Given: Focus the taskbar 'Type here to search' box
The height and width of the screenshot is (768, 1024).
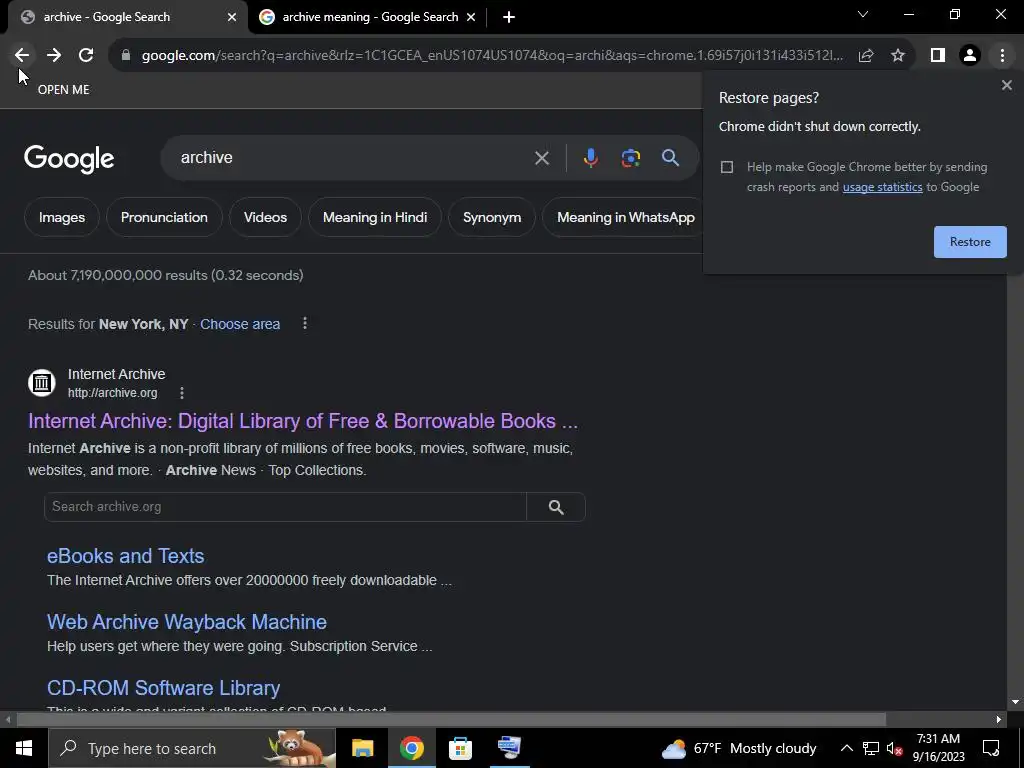Looking at the screenshot, I should (192, 748).
